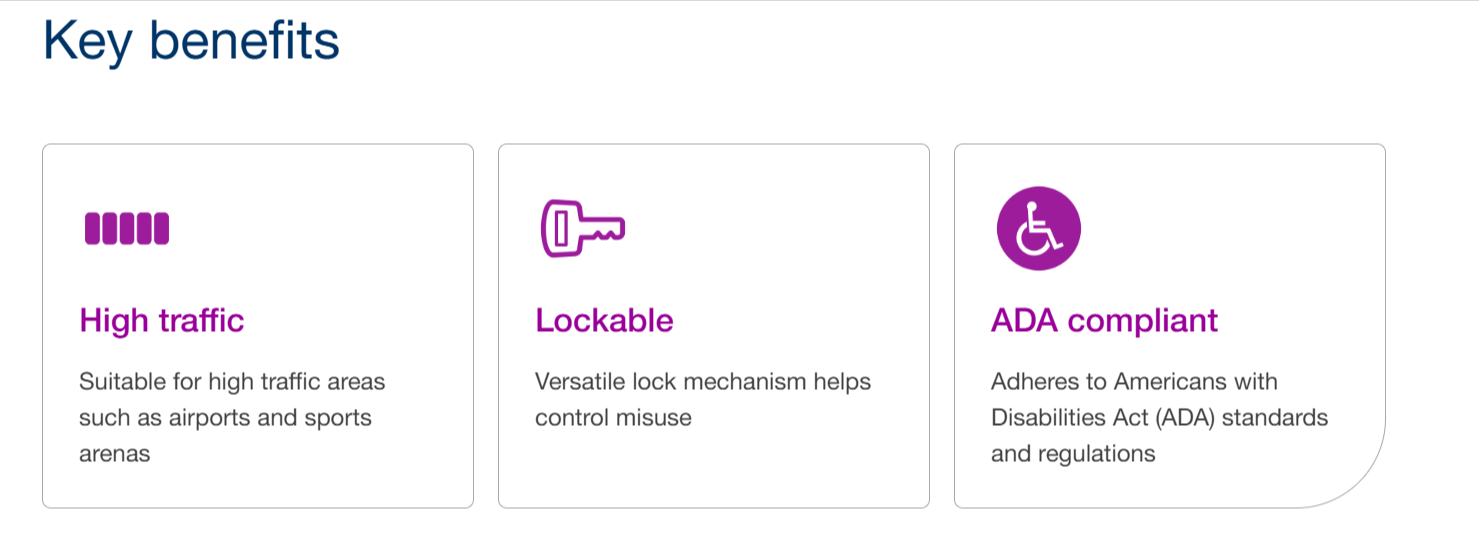Click 'Suitable for high traffic areas' line
Viewport: 1479px width, 541px height.
[231, 381]
